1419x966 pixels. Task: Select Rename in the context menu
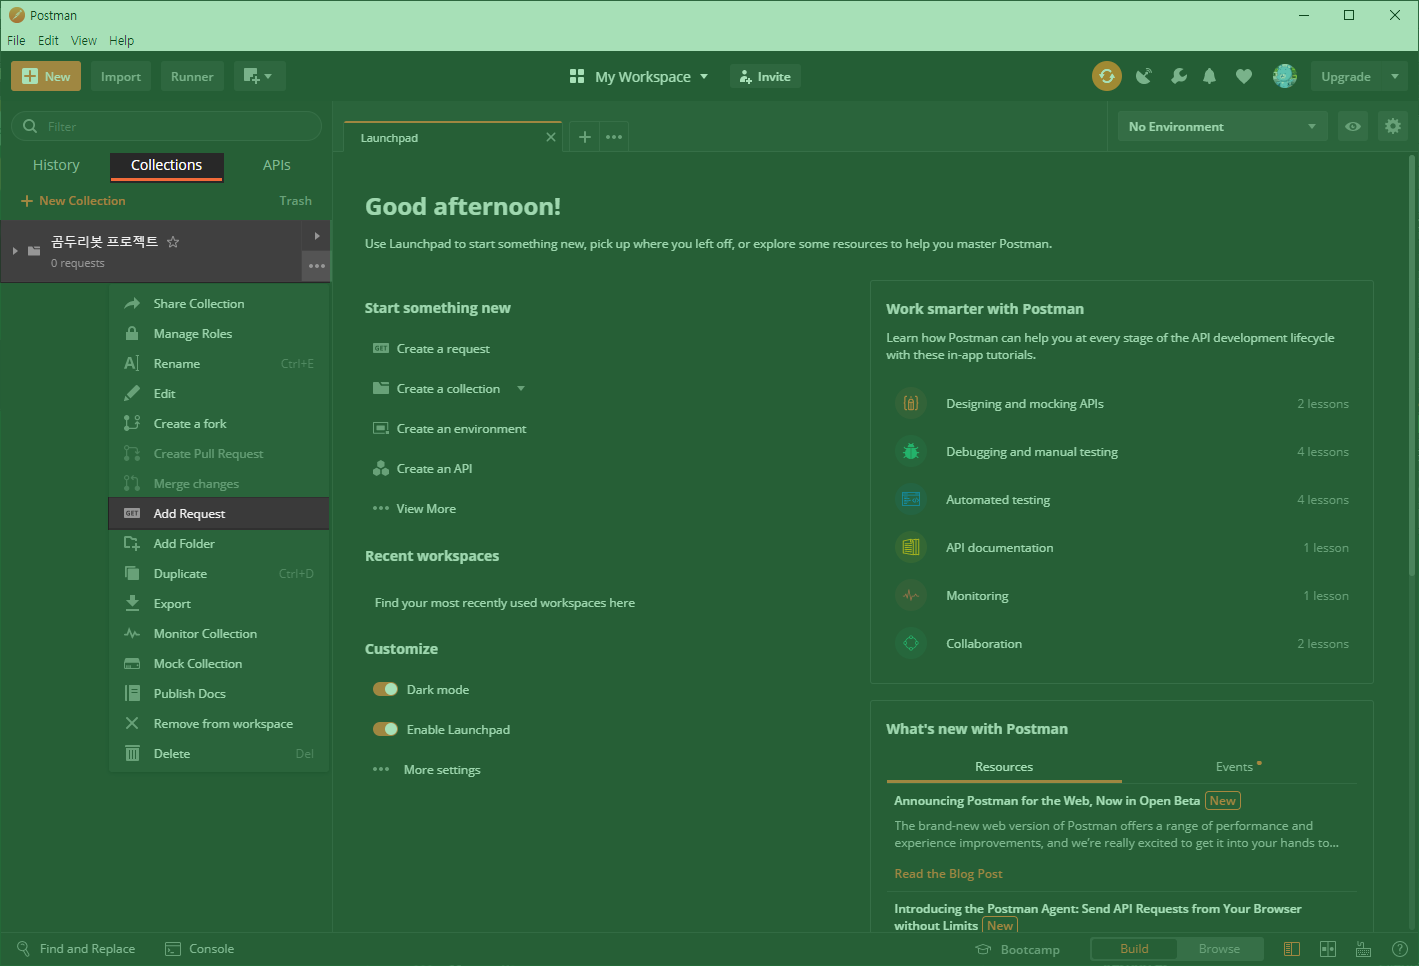pyautogui.click(x=219, y=364)
